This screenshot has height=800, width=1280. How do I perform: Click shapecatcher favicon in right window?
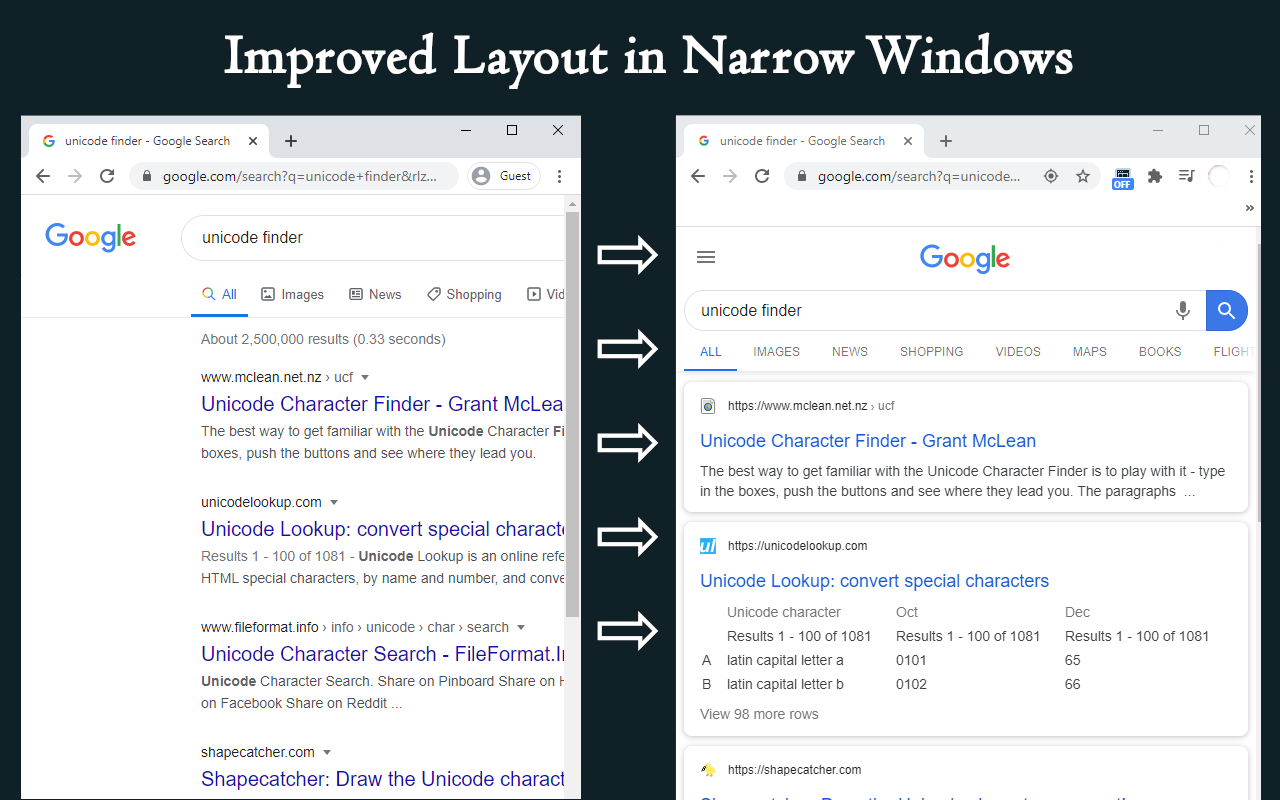point(708,770)
